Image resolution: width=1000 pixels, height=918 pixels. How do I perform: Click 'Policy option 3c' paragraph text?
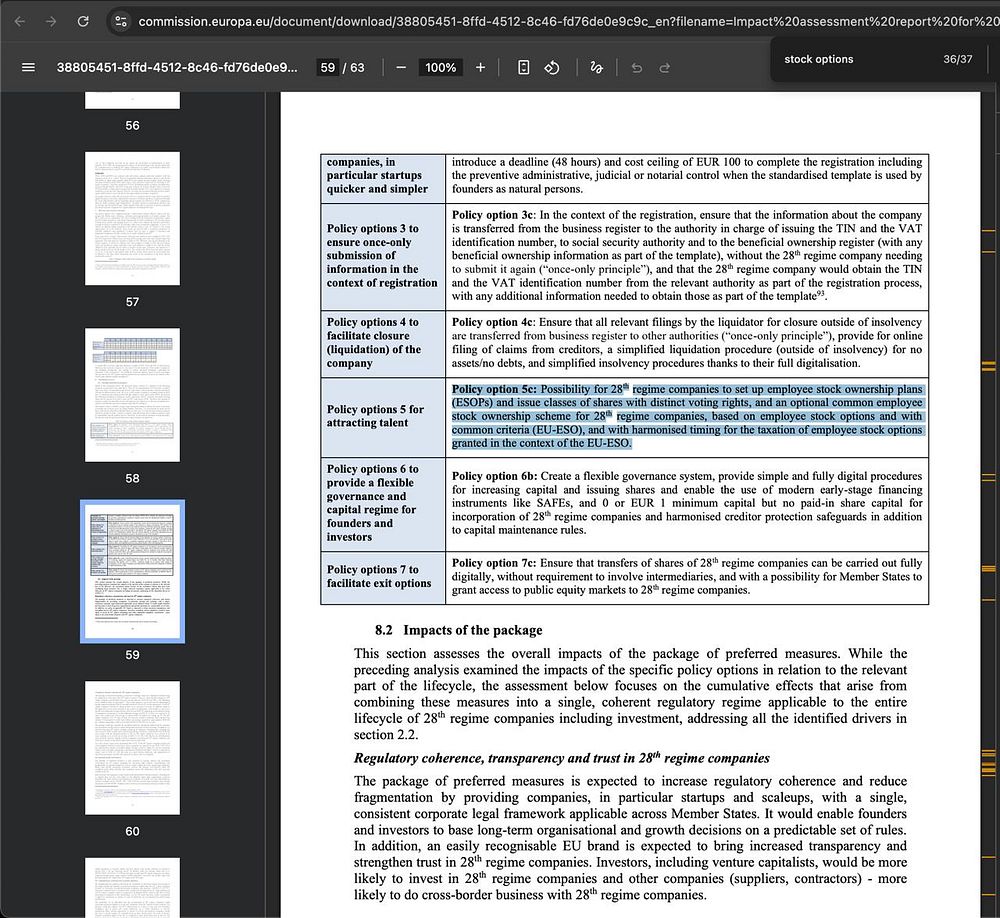point(687,255)
